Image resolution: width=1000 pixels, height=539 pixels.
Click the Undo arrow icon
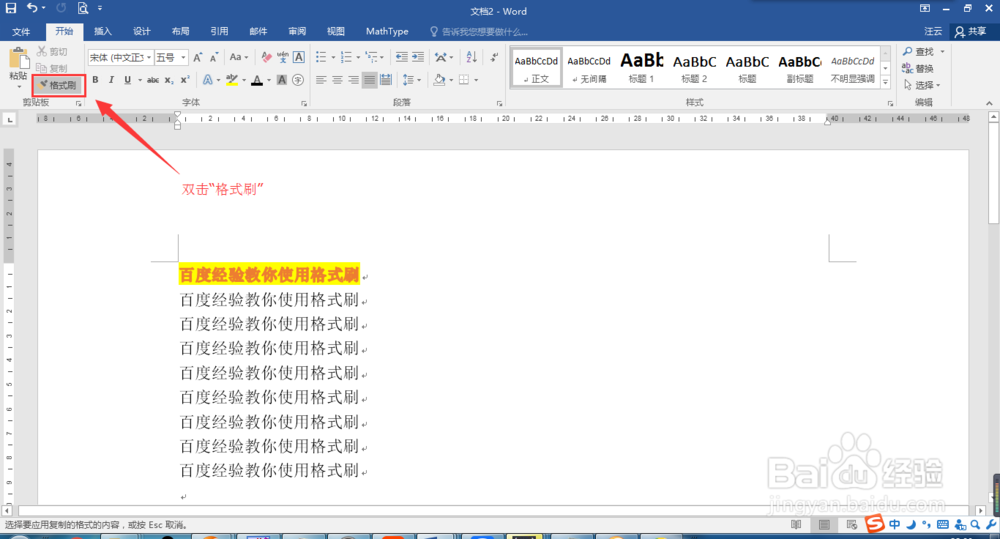[x=32, y=8]
